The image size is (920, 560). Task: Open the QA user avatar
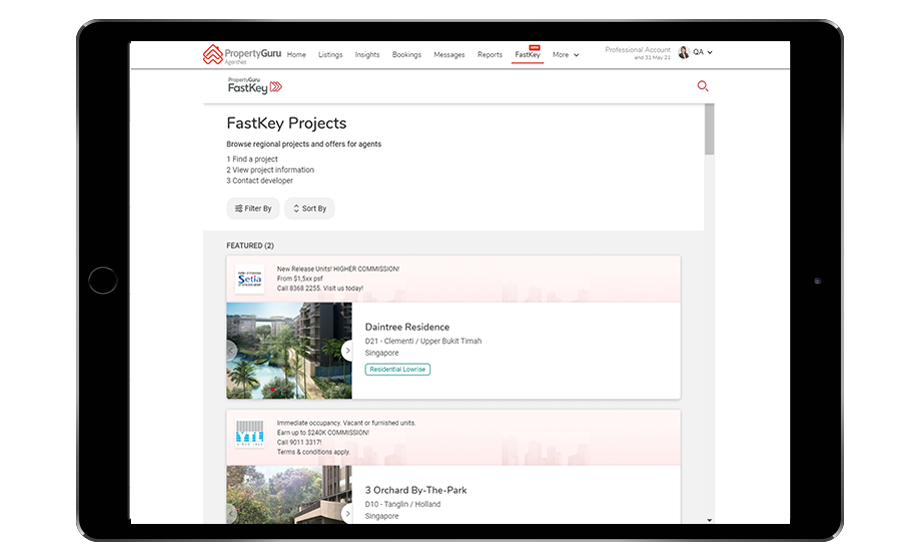(x=684, y=52)
